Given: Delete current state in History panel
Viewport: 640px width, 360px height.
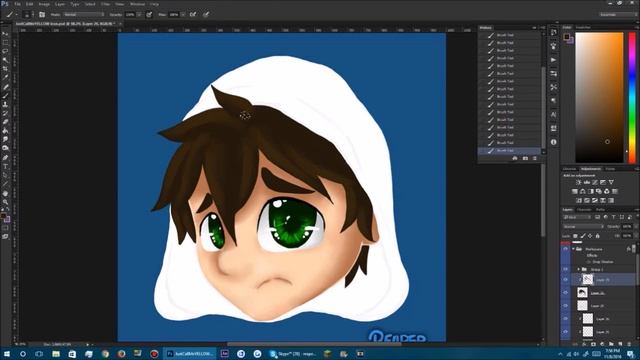Looking at the screenshot, I should (x=535, y=158).
